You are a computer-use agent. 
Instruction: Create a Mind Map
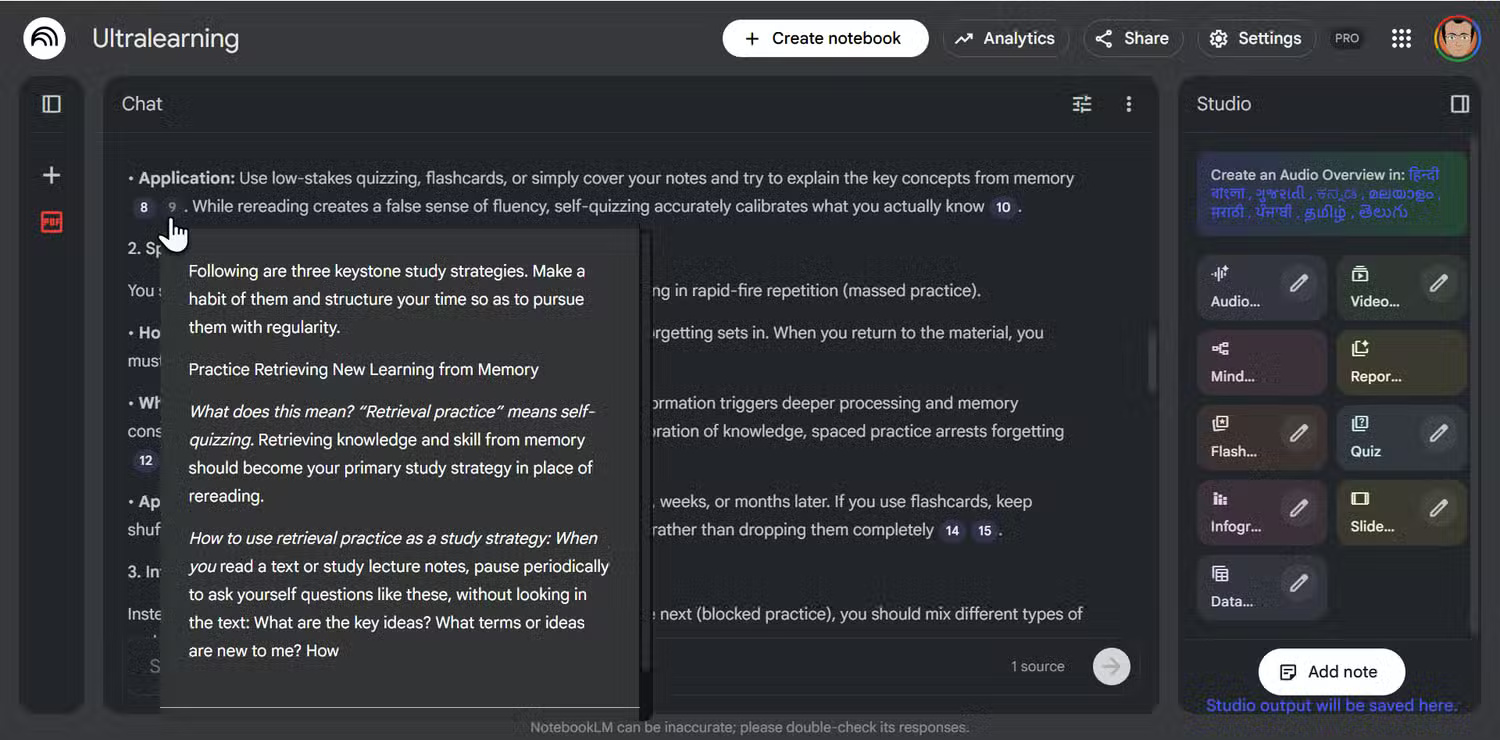1235,362
